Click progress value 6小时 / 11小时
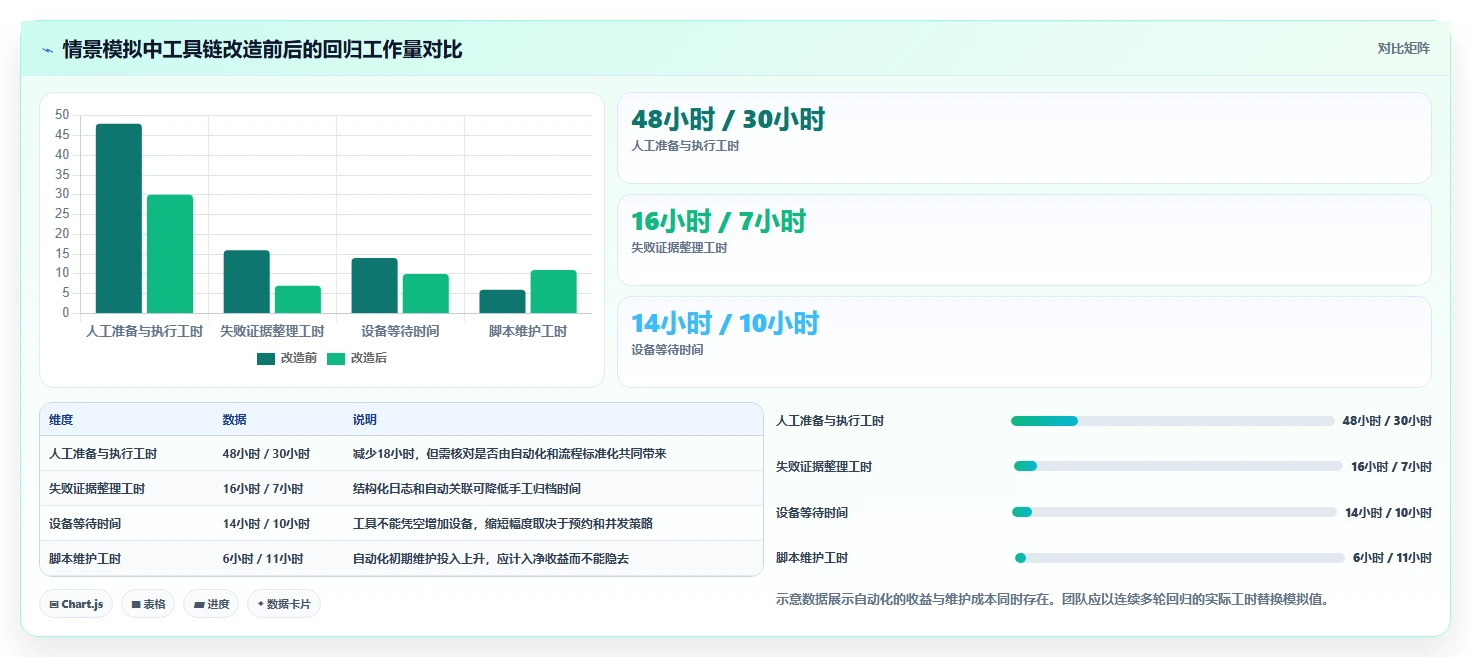This screenshot has width=1471, height=657. coord(1392,558)
